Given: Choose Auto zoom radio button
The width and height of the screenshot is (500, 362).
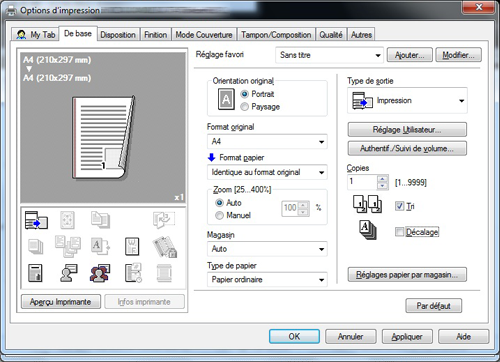Looking at the screenshot, I should click(x=219, y=203).
